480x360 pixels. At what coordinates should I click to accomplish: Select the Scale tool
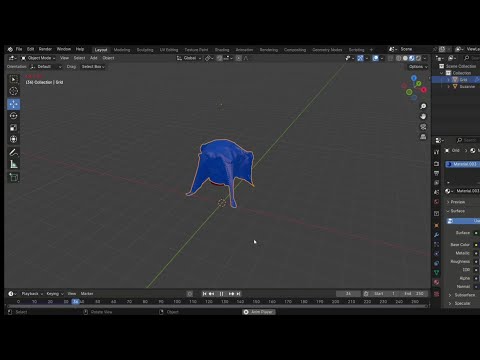(14, 128)
